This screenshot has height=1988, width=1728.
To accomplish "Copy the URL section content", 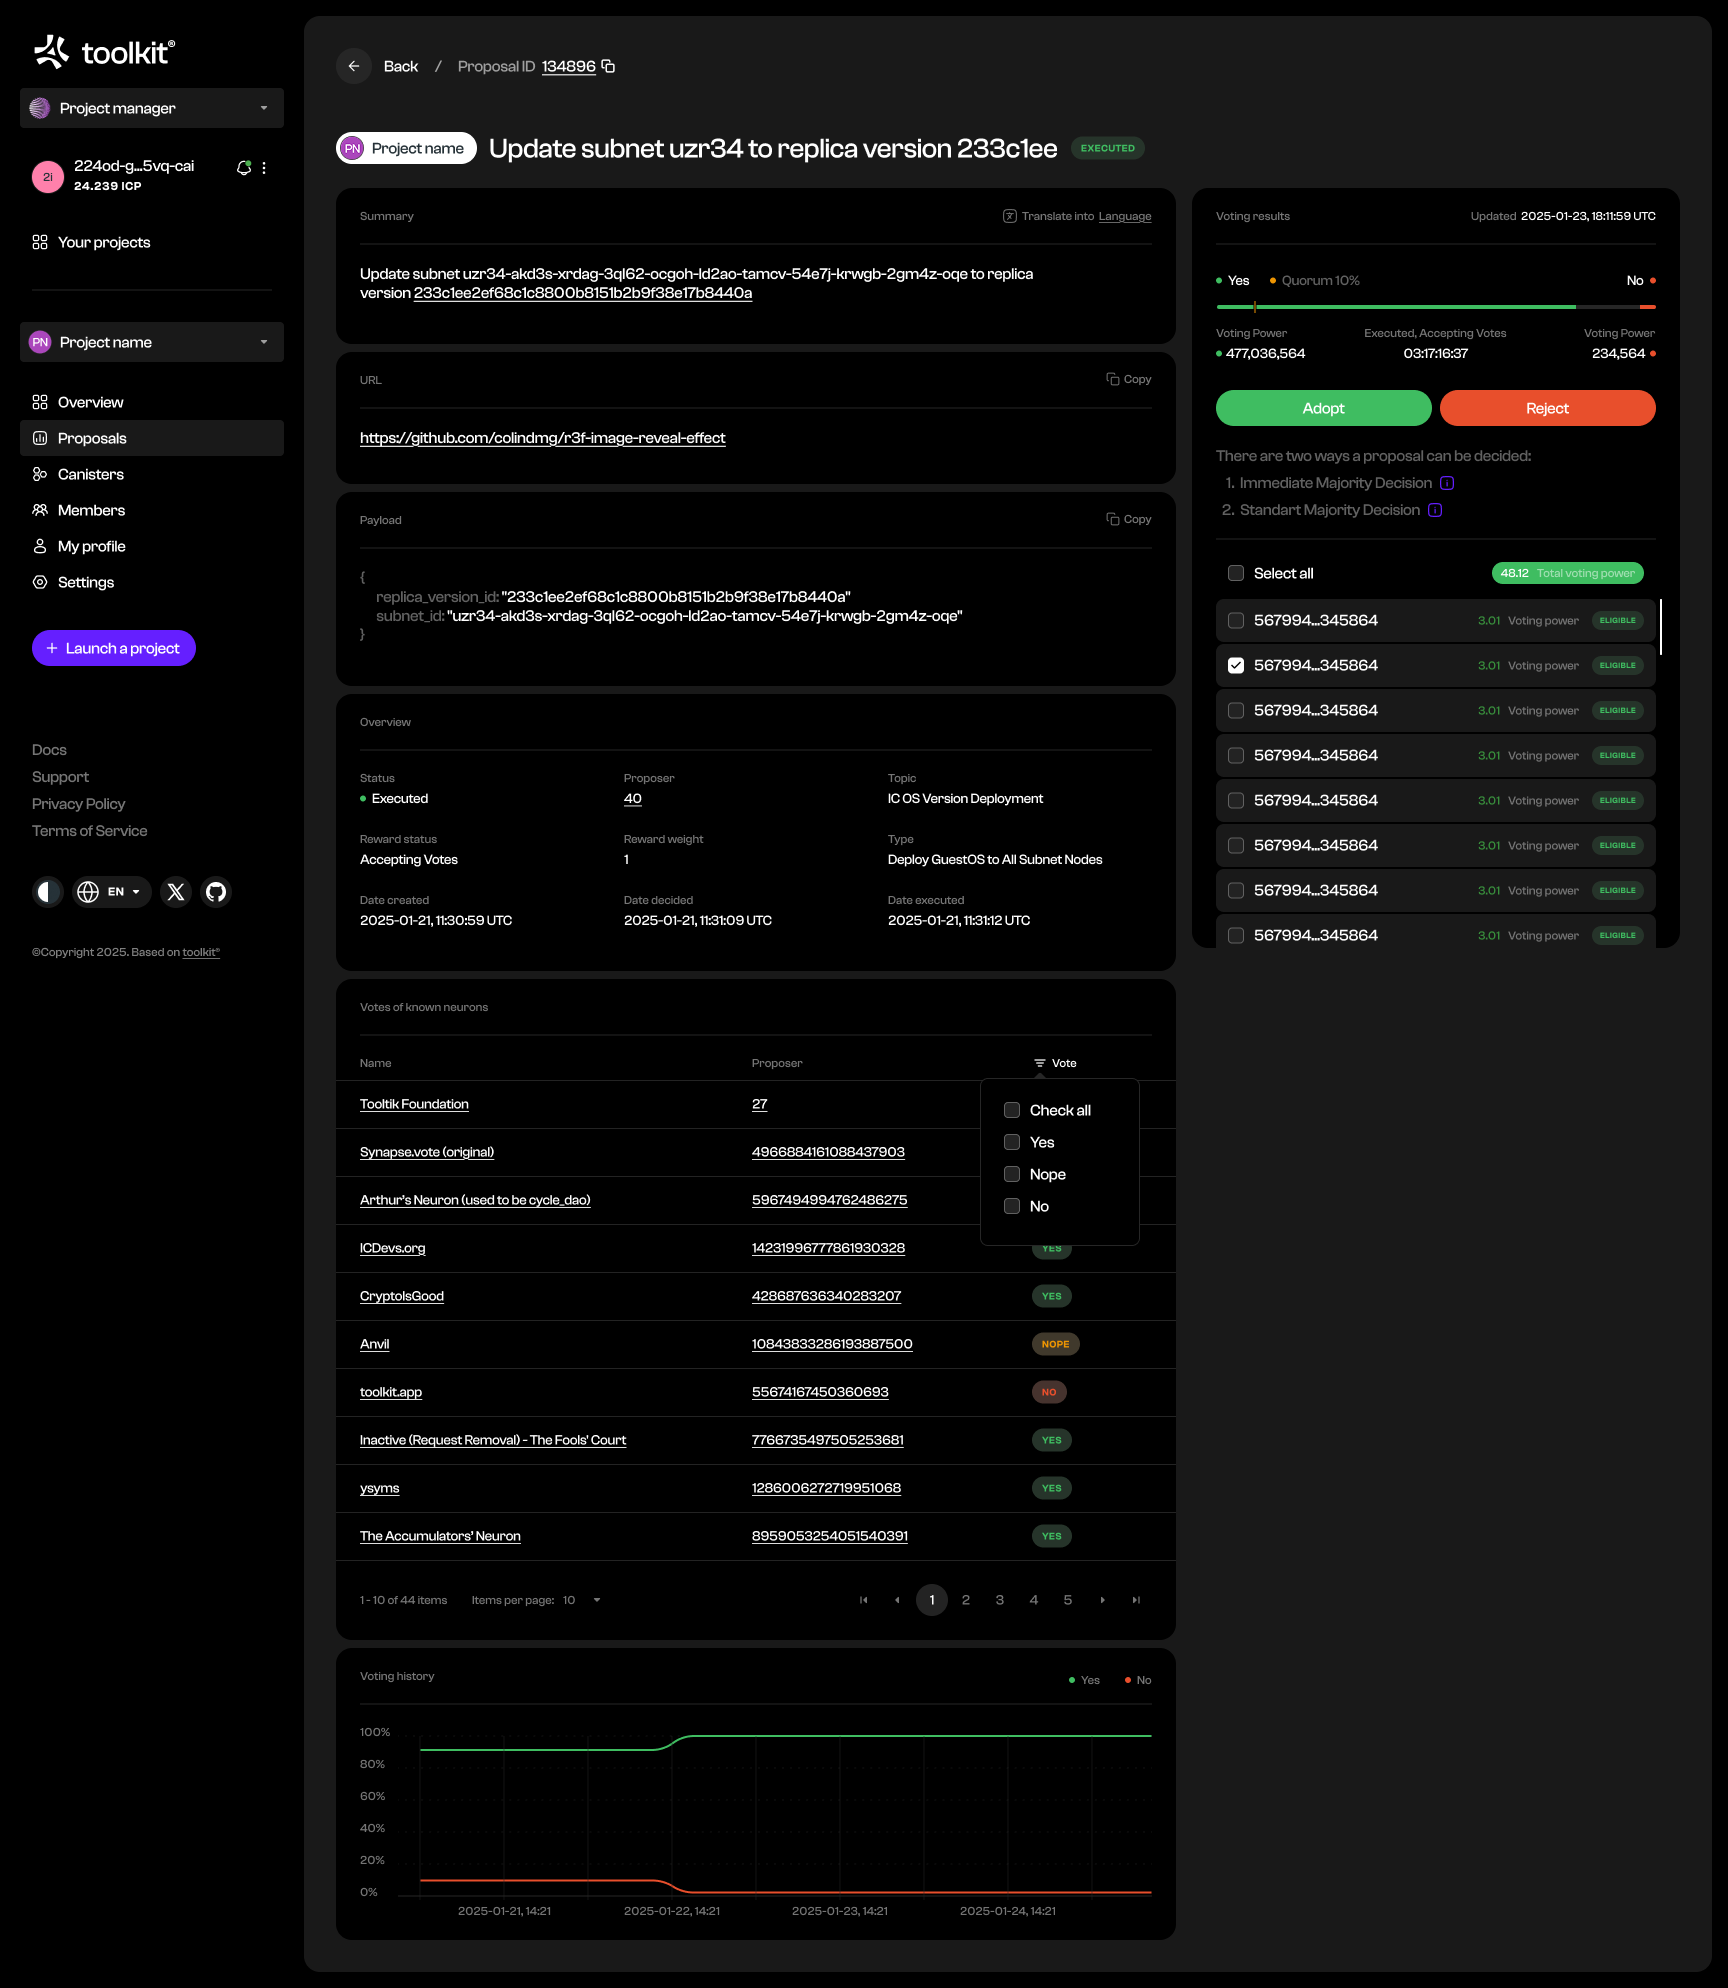I will point(1129,379).
